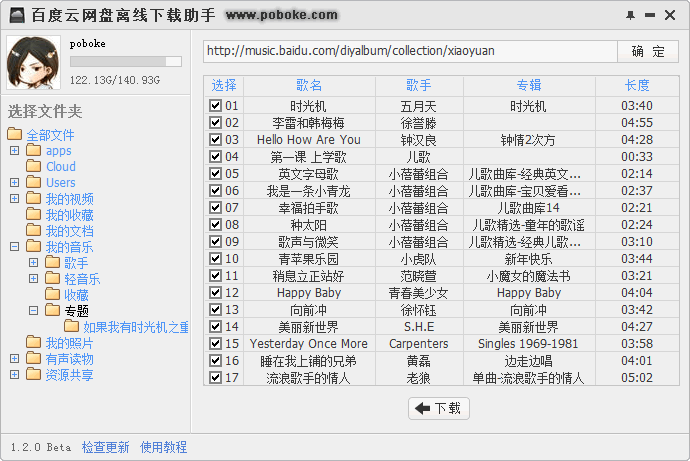Uncheck song 08 种太阳
Image resolution: width=690 pixels, height=461 pixels.
[215, 224]
